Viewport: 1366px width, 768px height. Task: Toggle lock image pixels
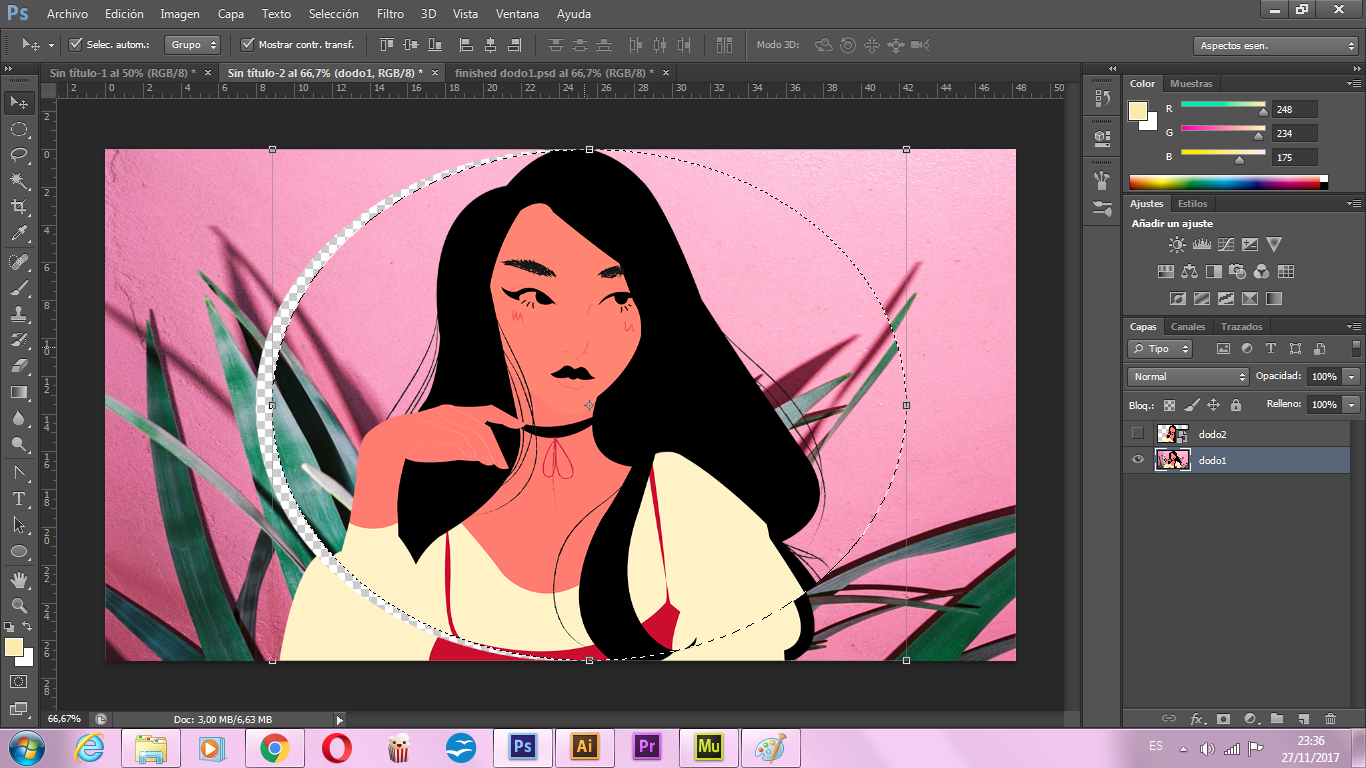[1191, 405]
